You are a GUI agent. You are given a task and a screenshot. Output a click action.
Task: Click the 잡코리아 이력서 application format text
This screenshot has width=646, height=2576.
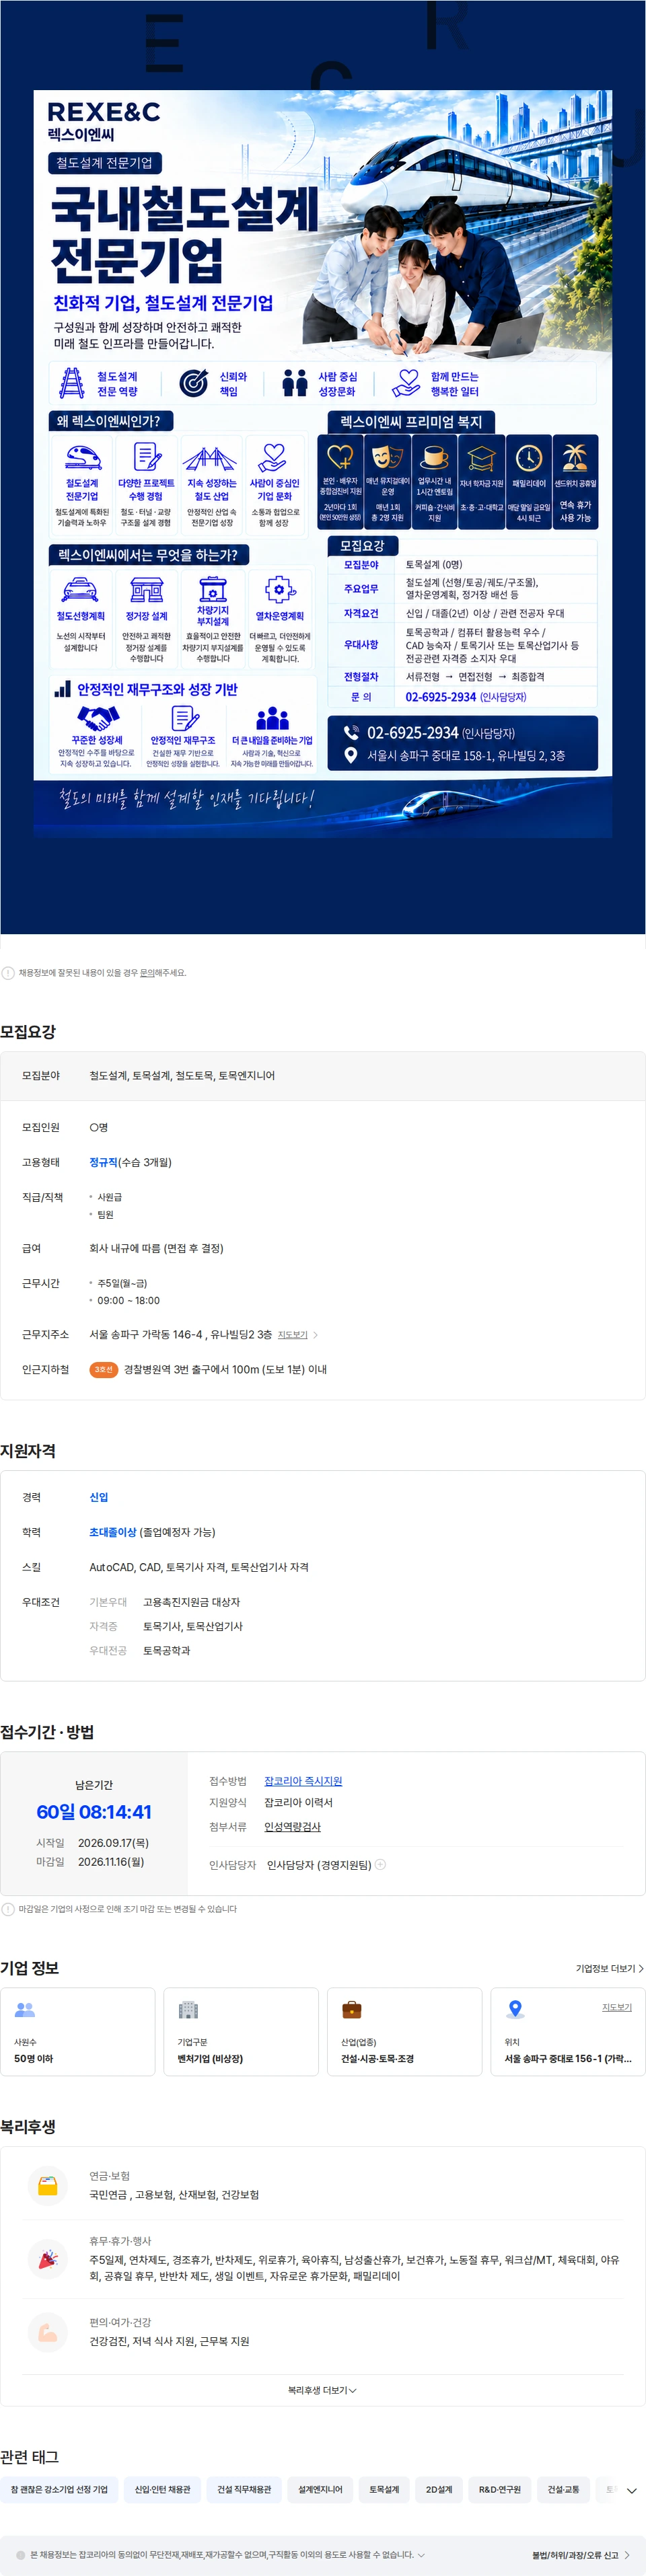coord(298,1802)
